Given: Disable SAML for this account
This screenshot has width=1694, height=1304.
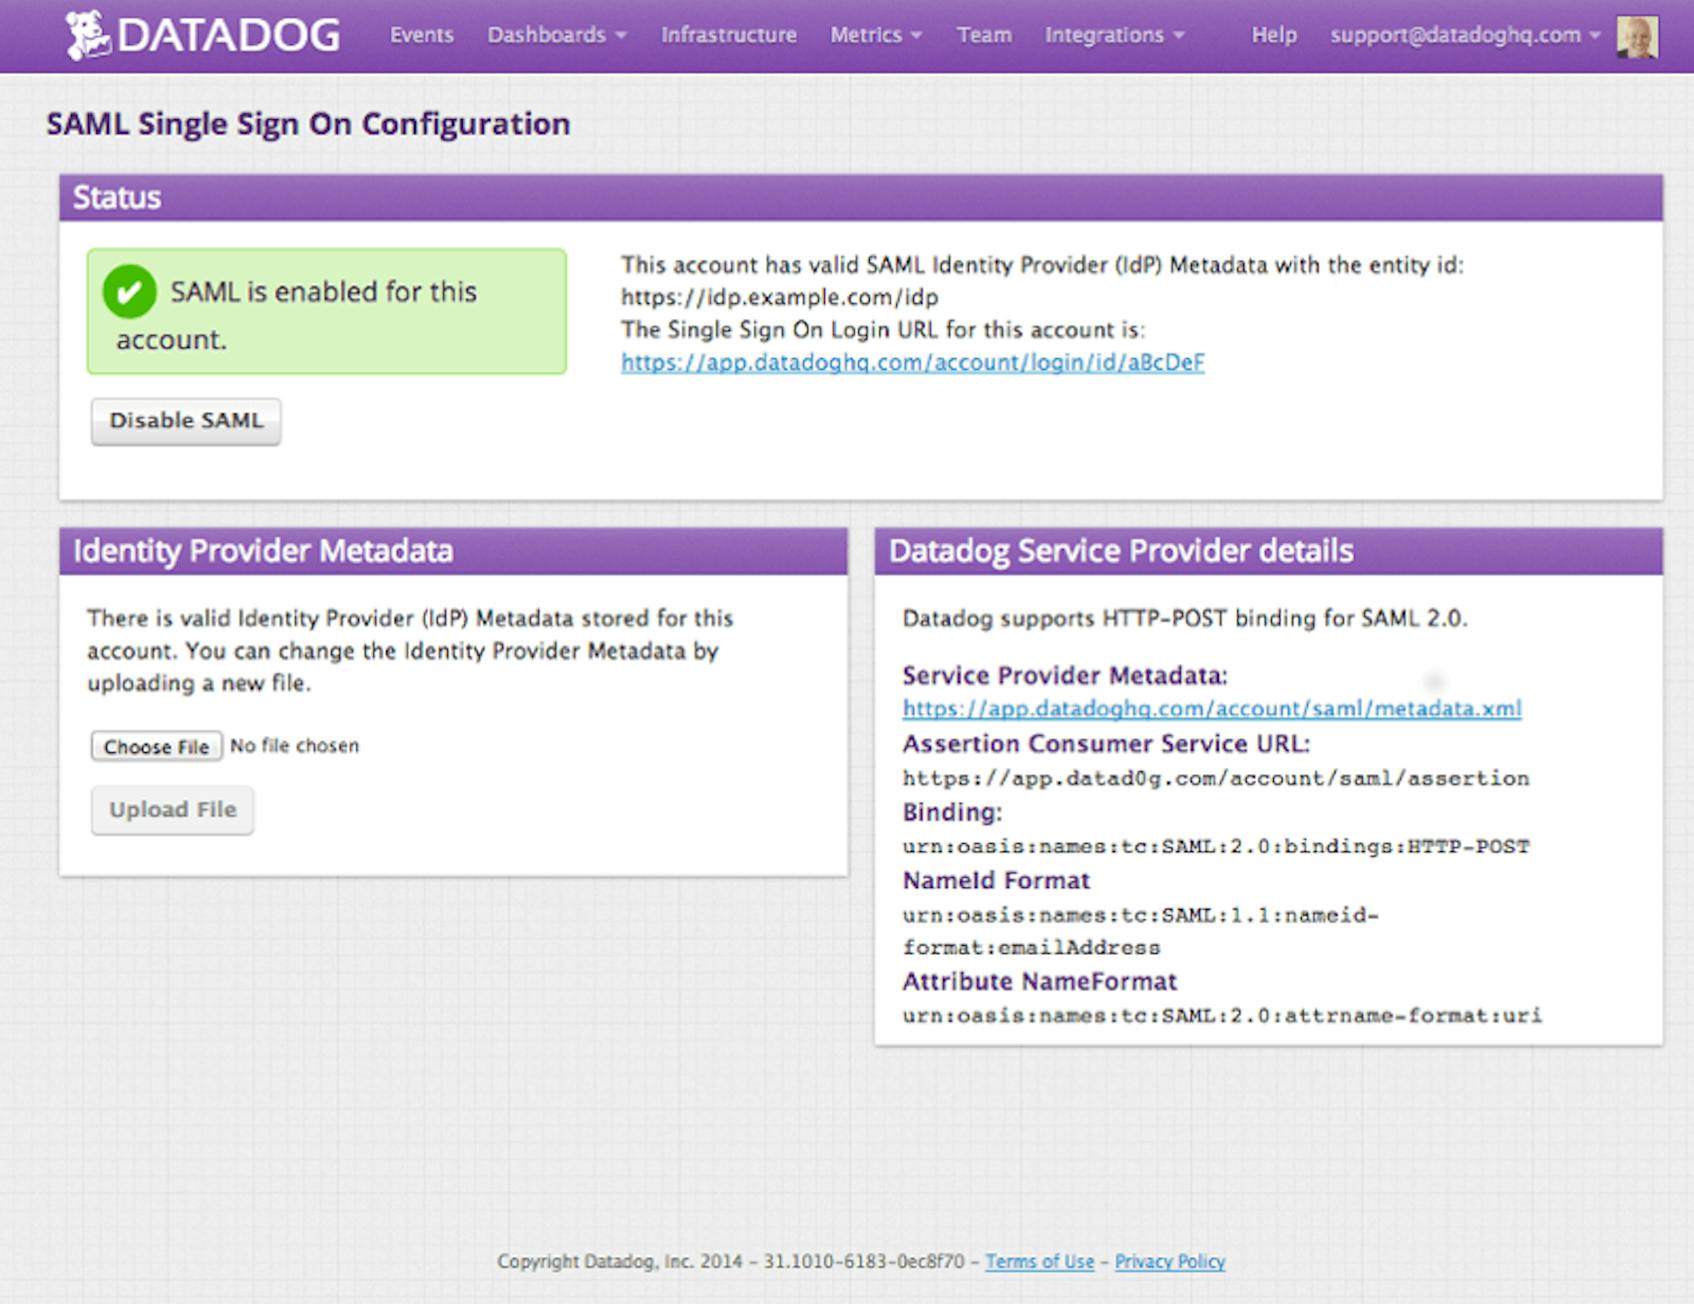Looking at the screenshot, I should (185, 421).
